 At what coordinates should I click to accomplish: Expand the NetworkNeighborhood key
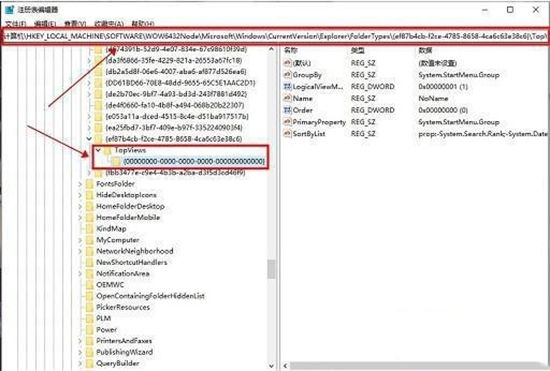80,251
